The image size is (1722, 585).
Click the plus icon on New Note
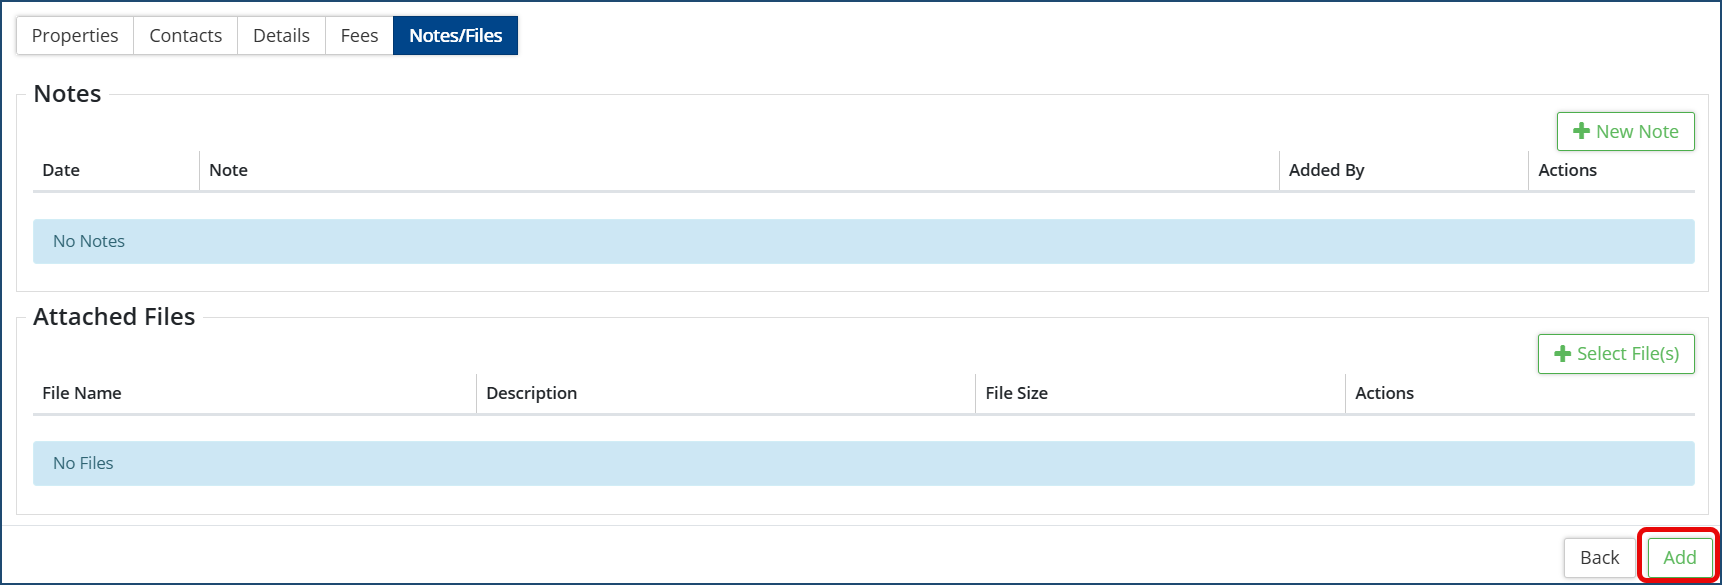pyautogui.click(x=1581, y=131)
